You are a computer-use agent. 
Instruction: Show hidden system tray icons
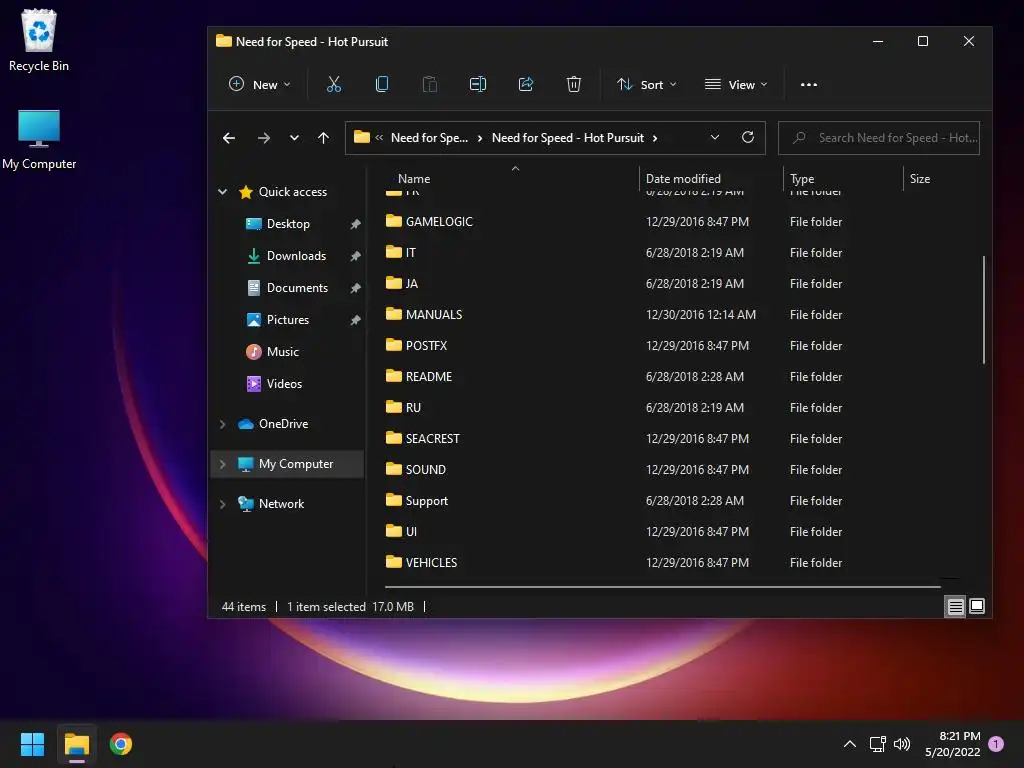(850, 744)
